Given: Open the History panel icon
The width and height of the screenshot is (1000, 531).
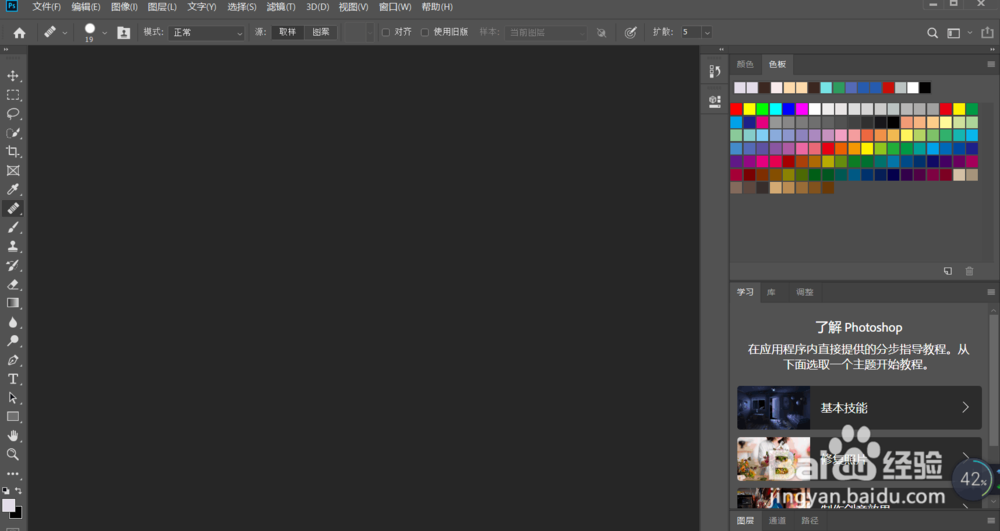Looking at the screenshot, I should [x=715, y=71].
